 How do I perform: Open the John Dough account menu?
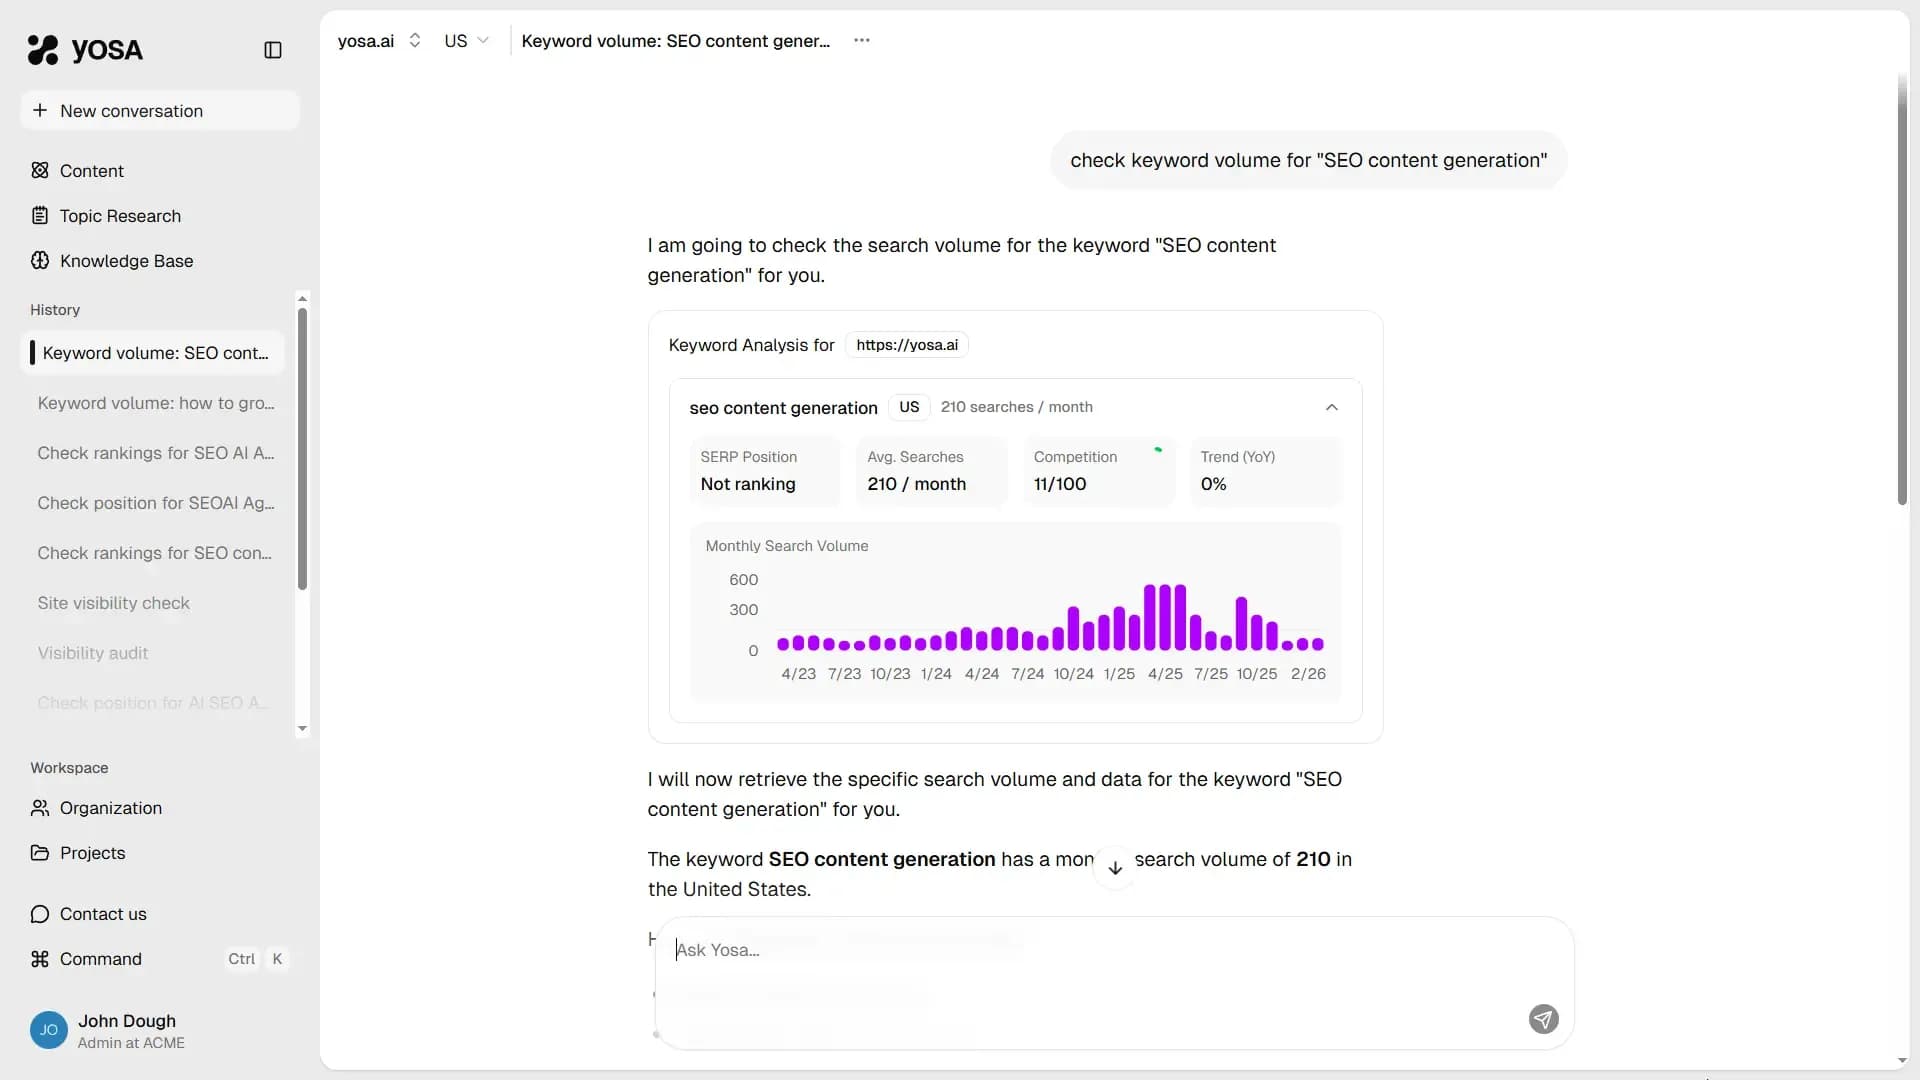tap(160, 1031)
